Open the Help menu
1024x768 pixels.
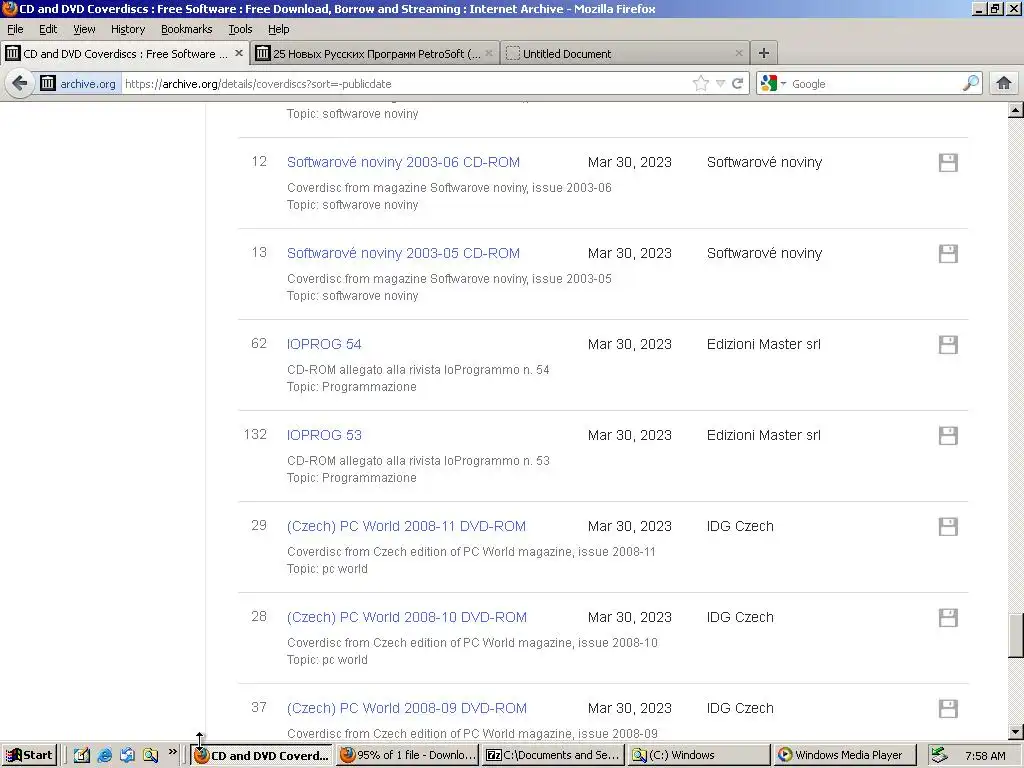coord(278,29)
